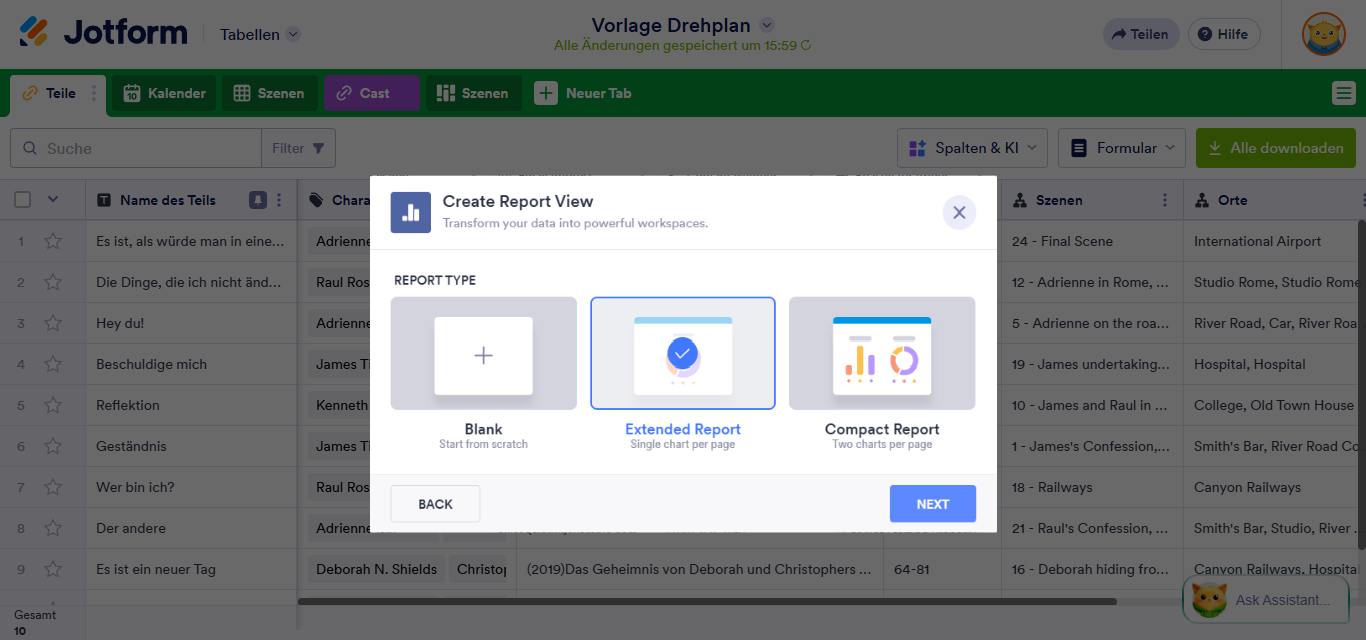This screenshot has height=640, width=1366.
Task: Choose the Compact Report option
Action: click(881, 354)
